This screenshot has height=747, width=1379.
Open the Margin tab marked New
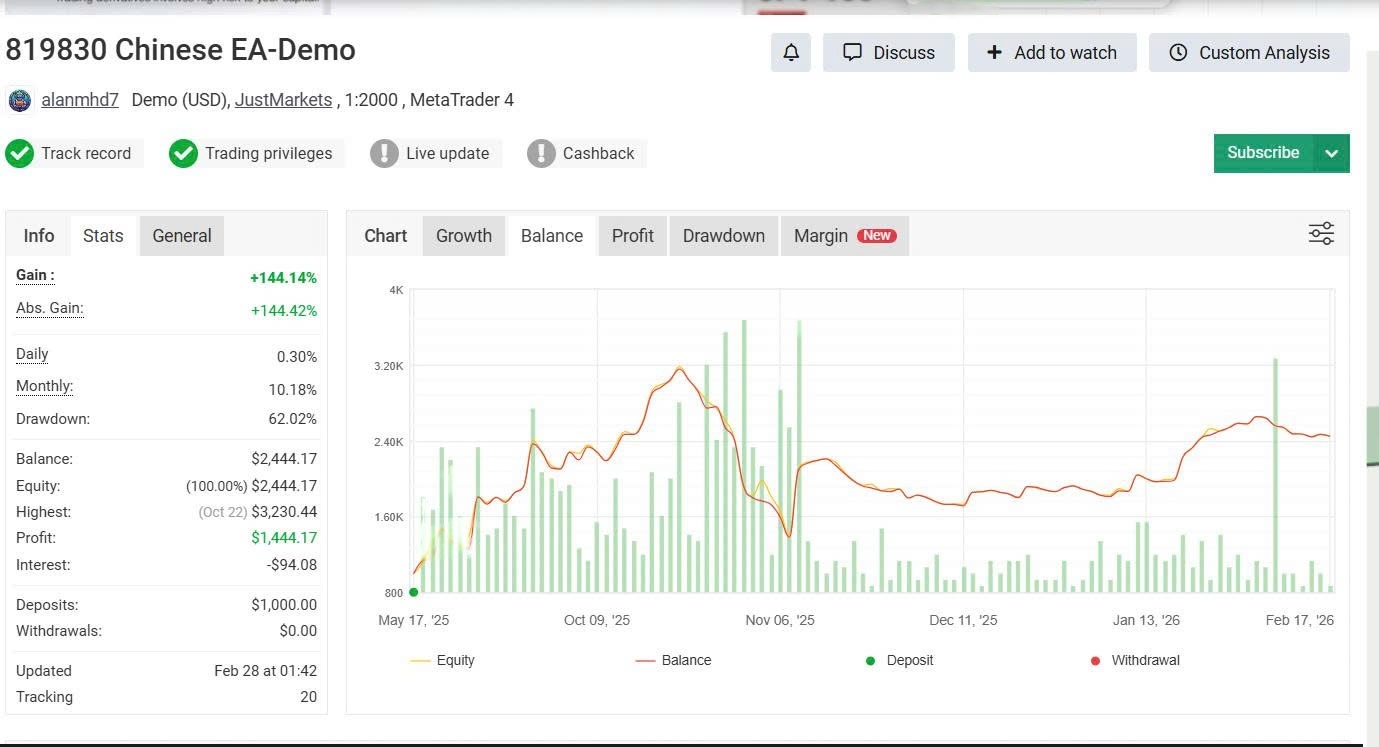844,236
